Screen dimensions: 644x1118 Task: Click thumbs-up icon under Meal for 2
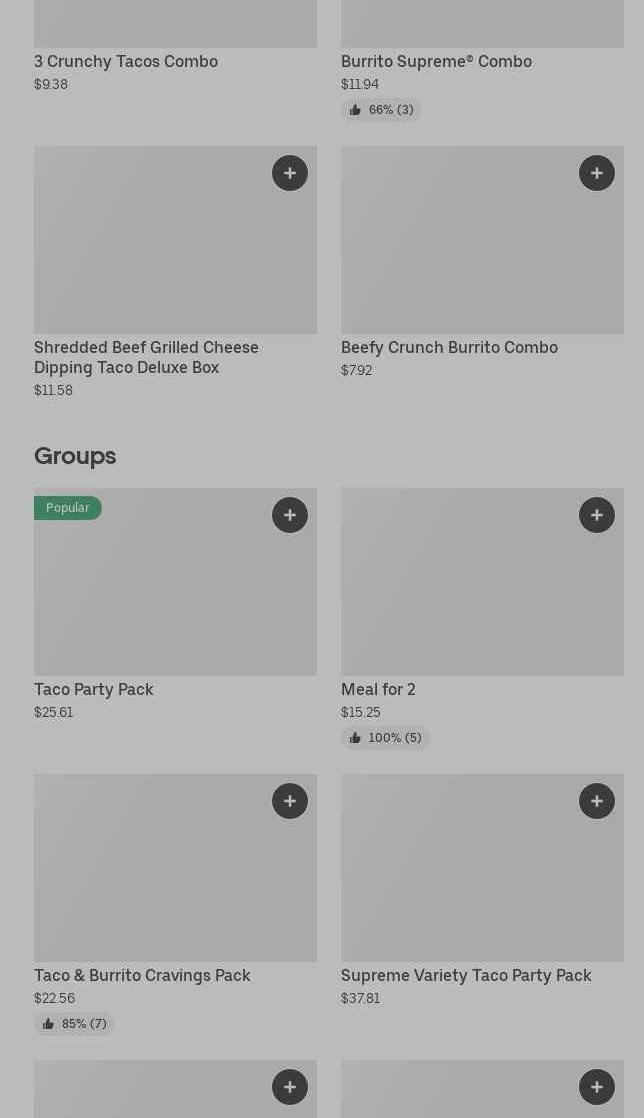tap(355, 738)
